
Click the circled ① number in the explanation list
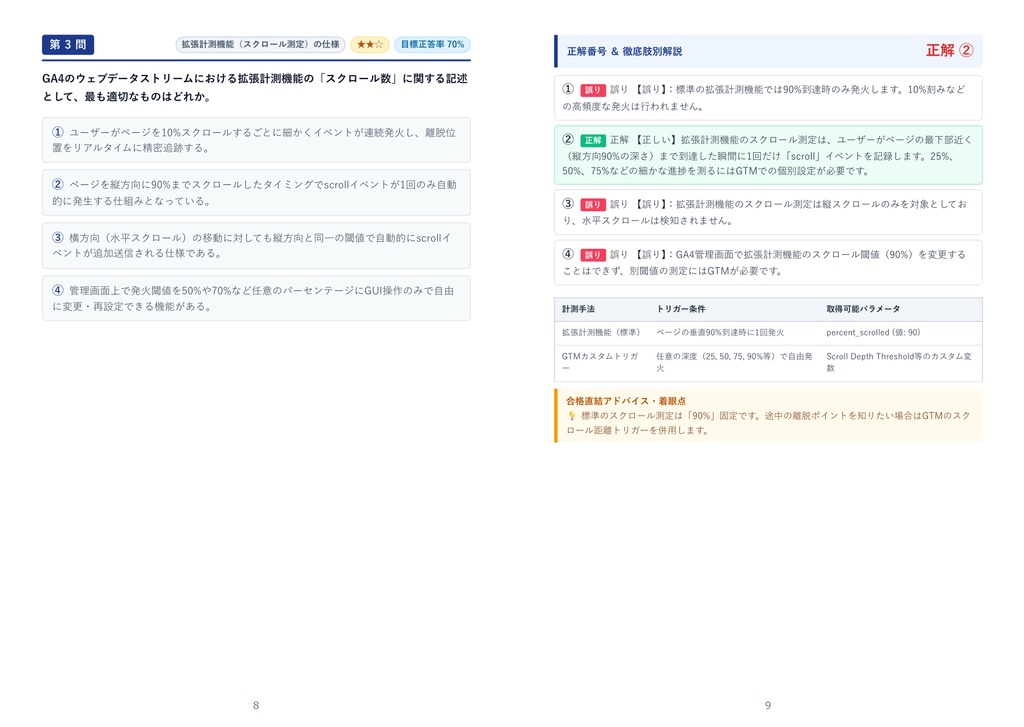(568, 89)
